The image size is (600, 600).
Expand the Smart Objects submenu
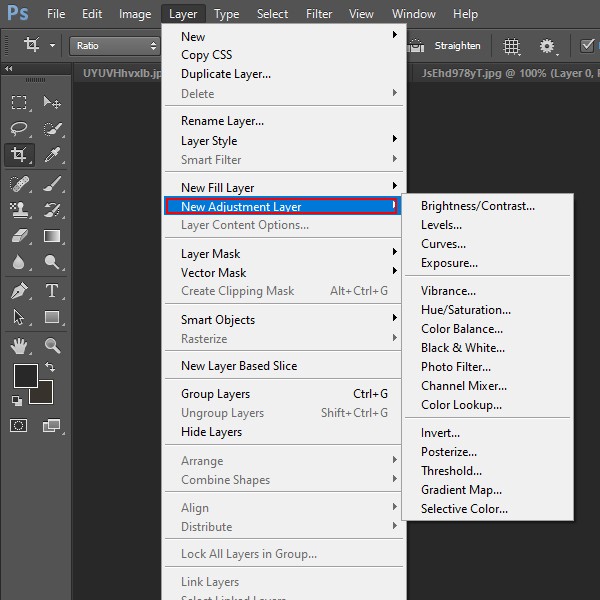[283, 320]
